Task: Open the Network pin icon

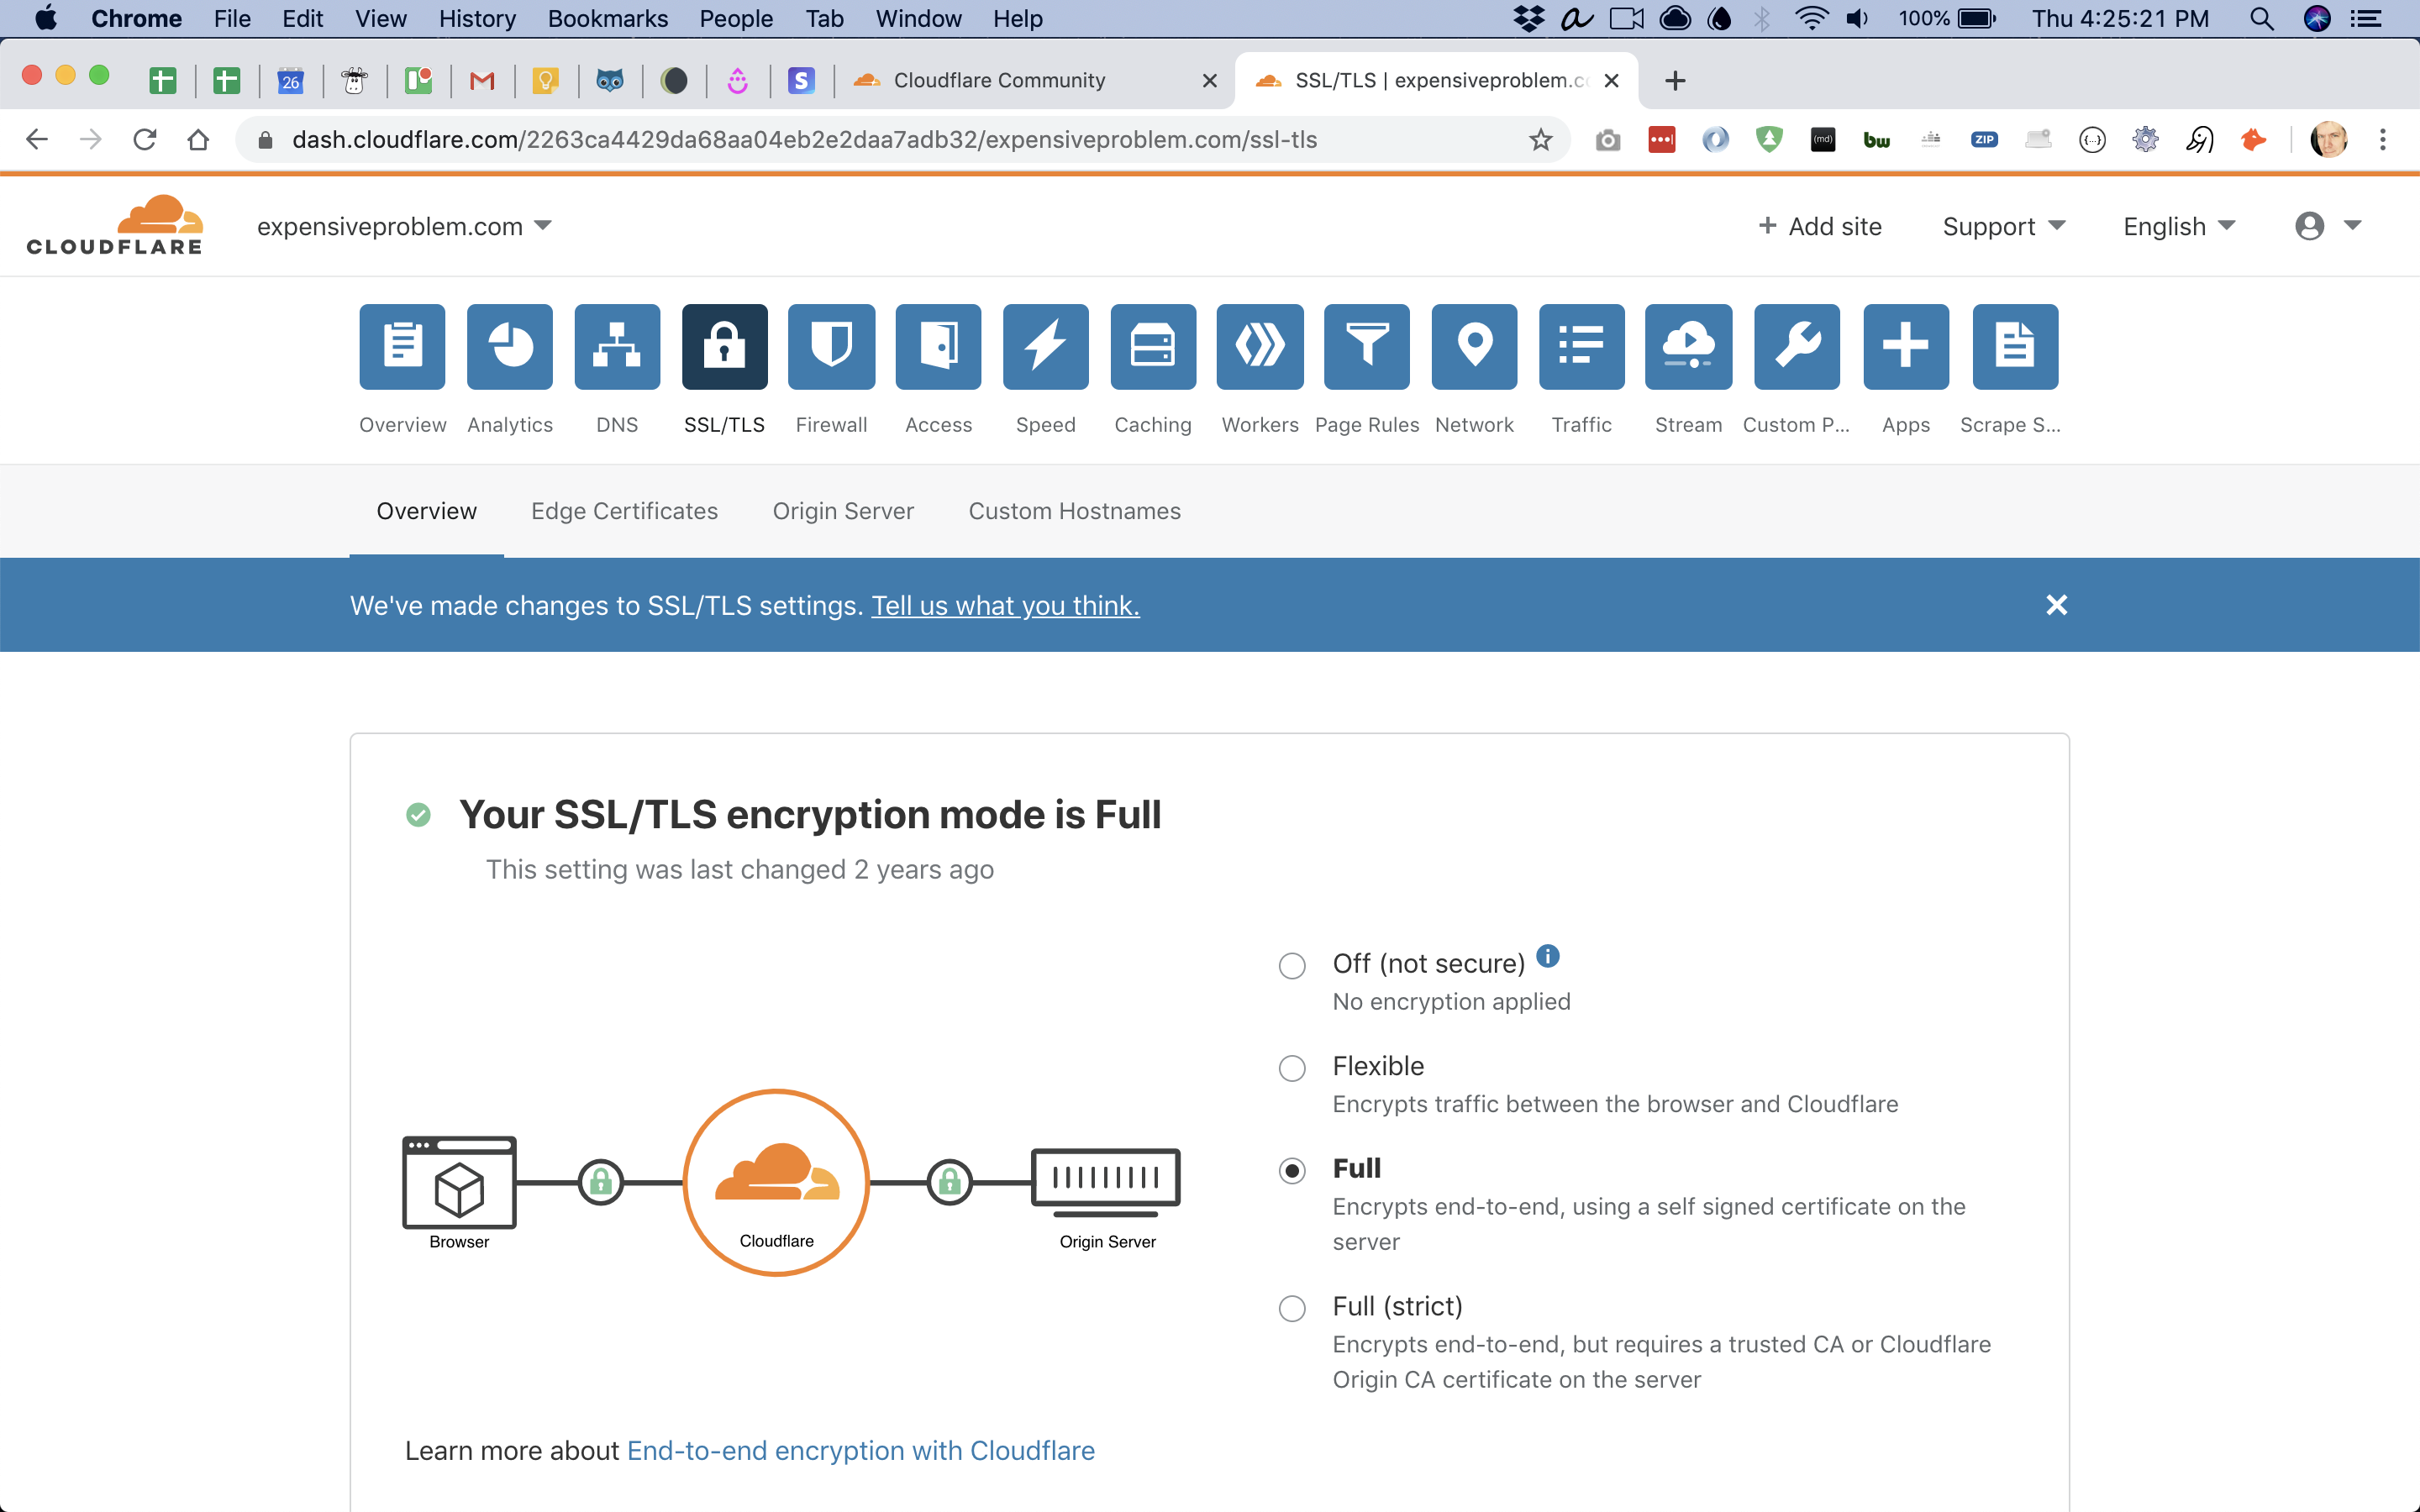Action: 1474,346
